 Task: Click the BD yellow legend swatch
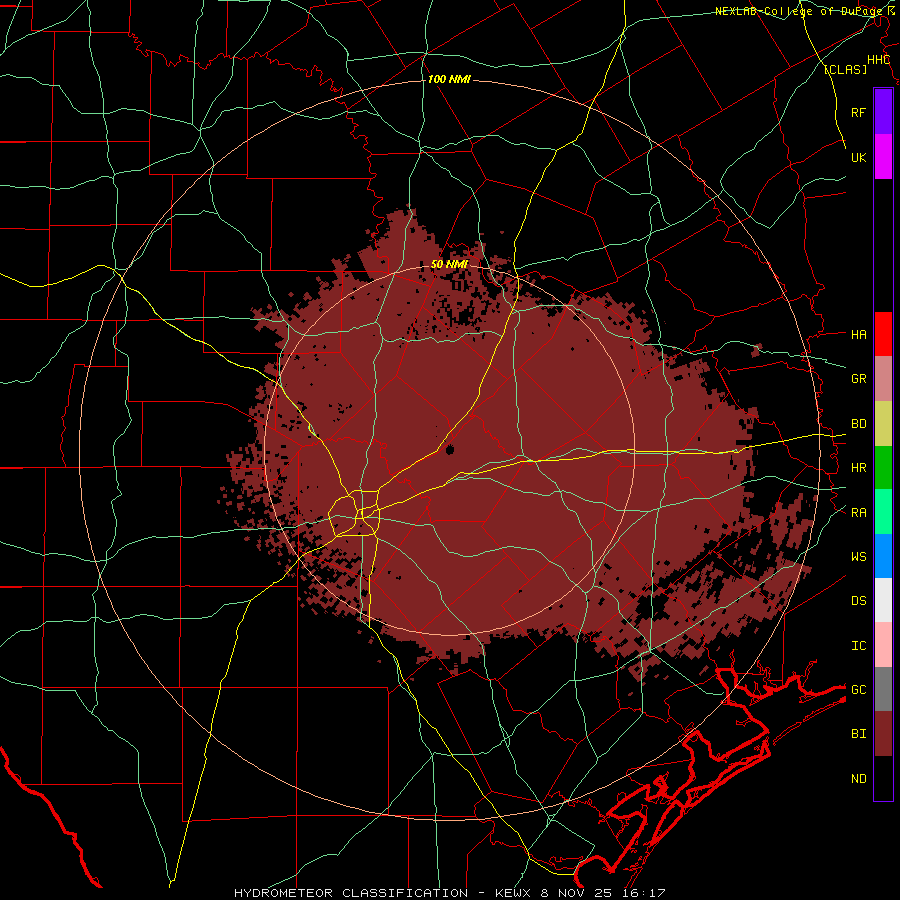pos(883,424)
